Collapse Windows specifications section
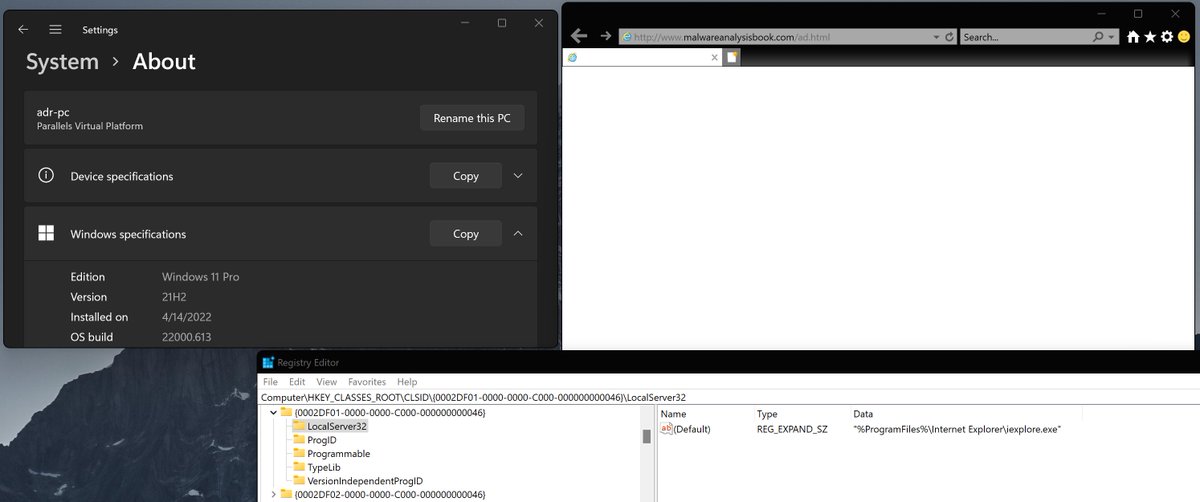This screenshot has height=502, width=1200. tap(518, 234)
